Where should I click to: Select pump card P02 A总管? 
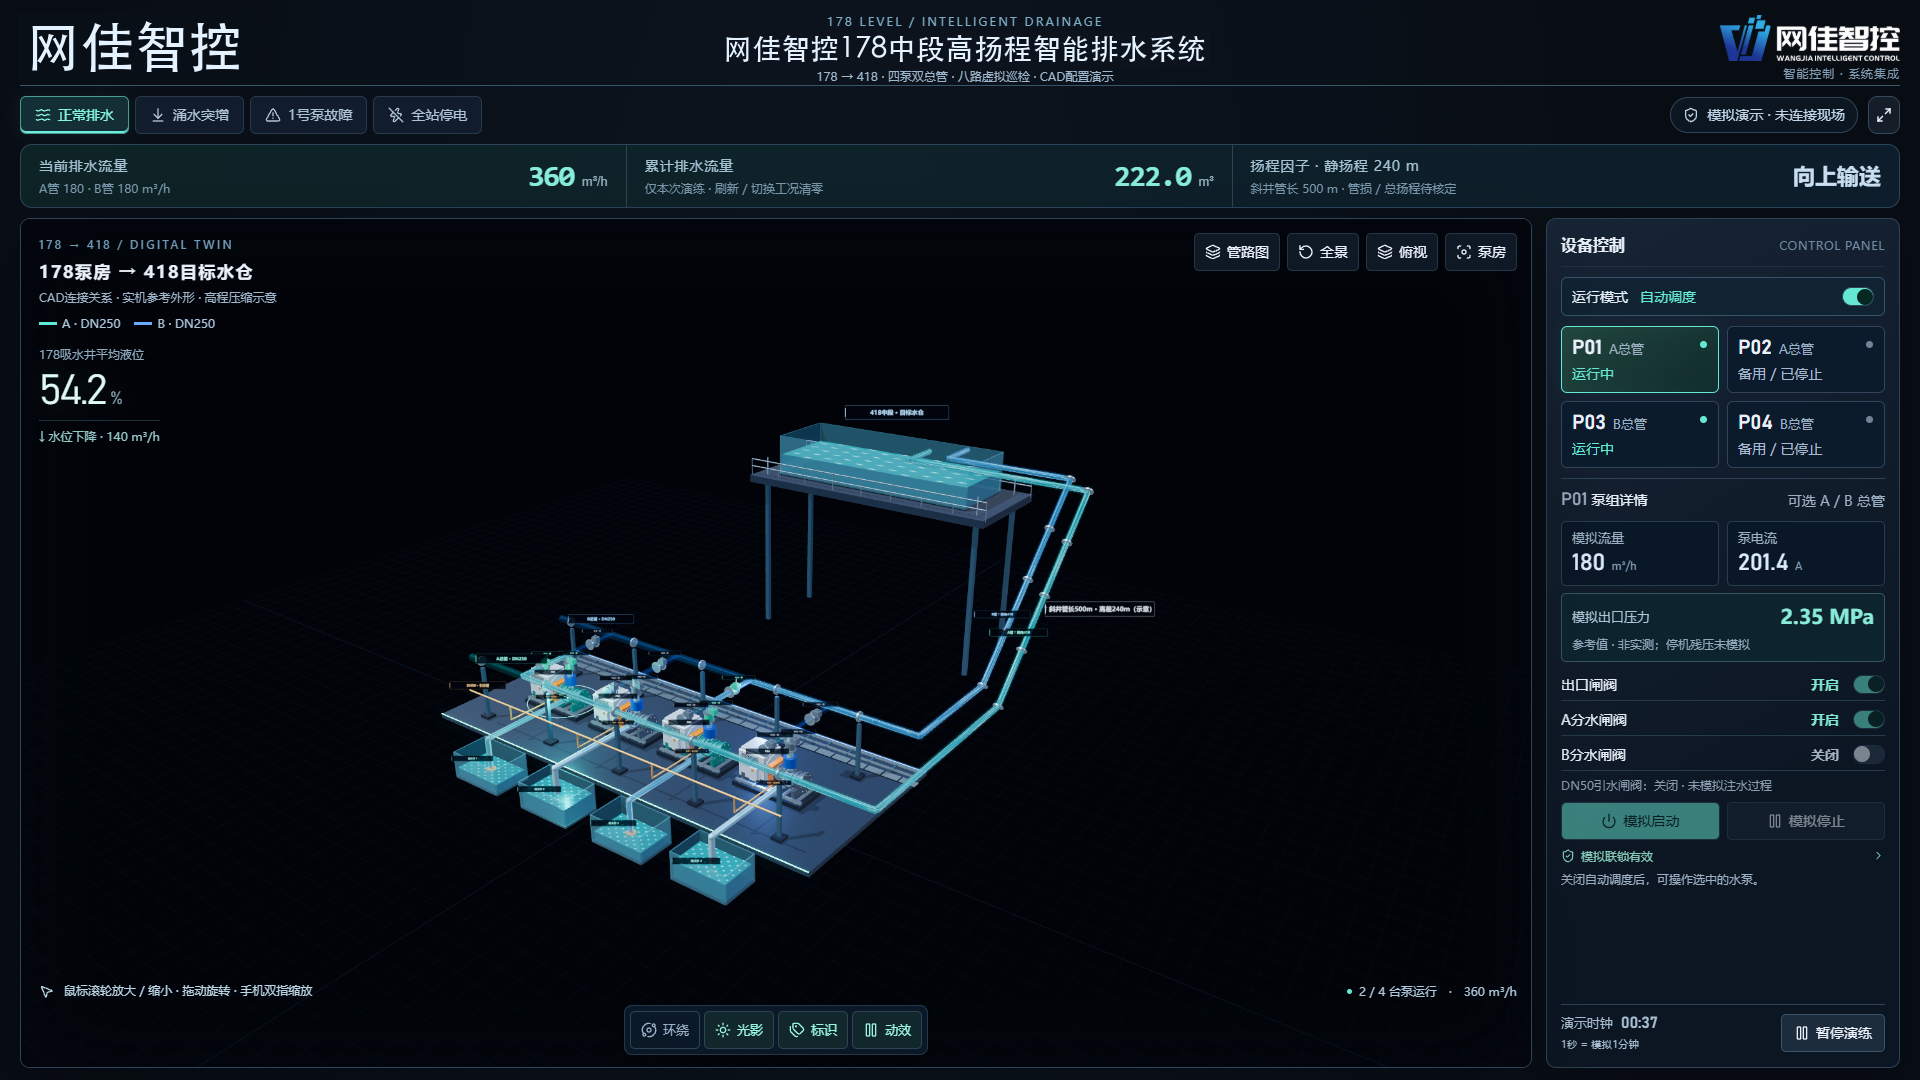(x=1806, y=360)
